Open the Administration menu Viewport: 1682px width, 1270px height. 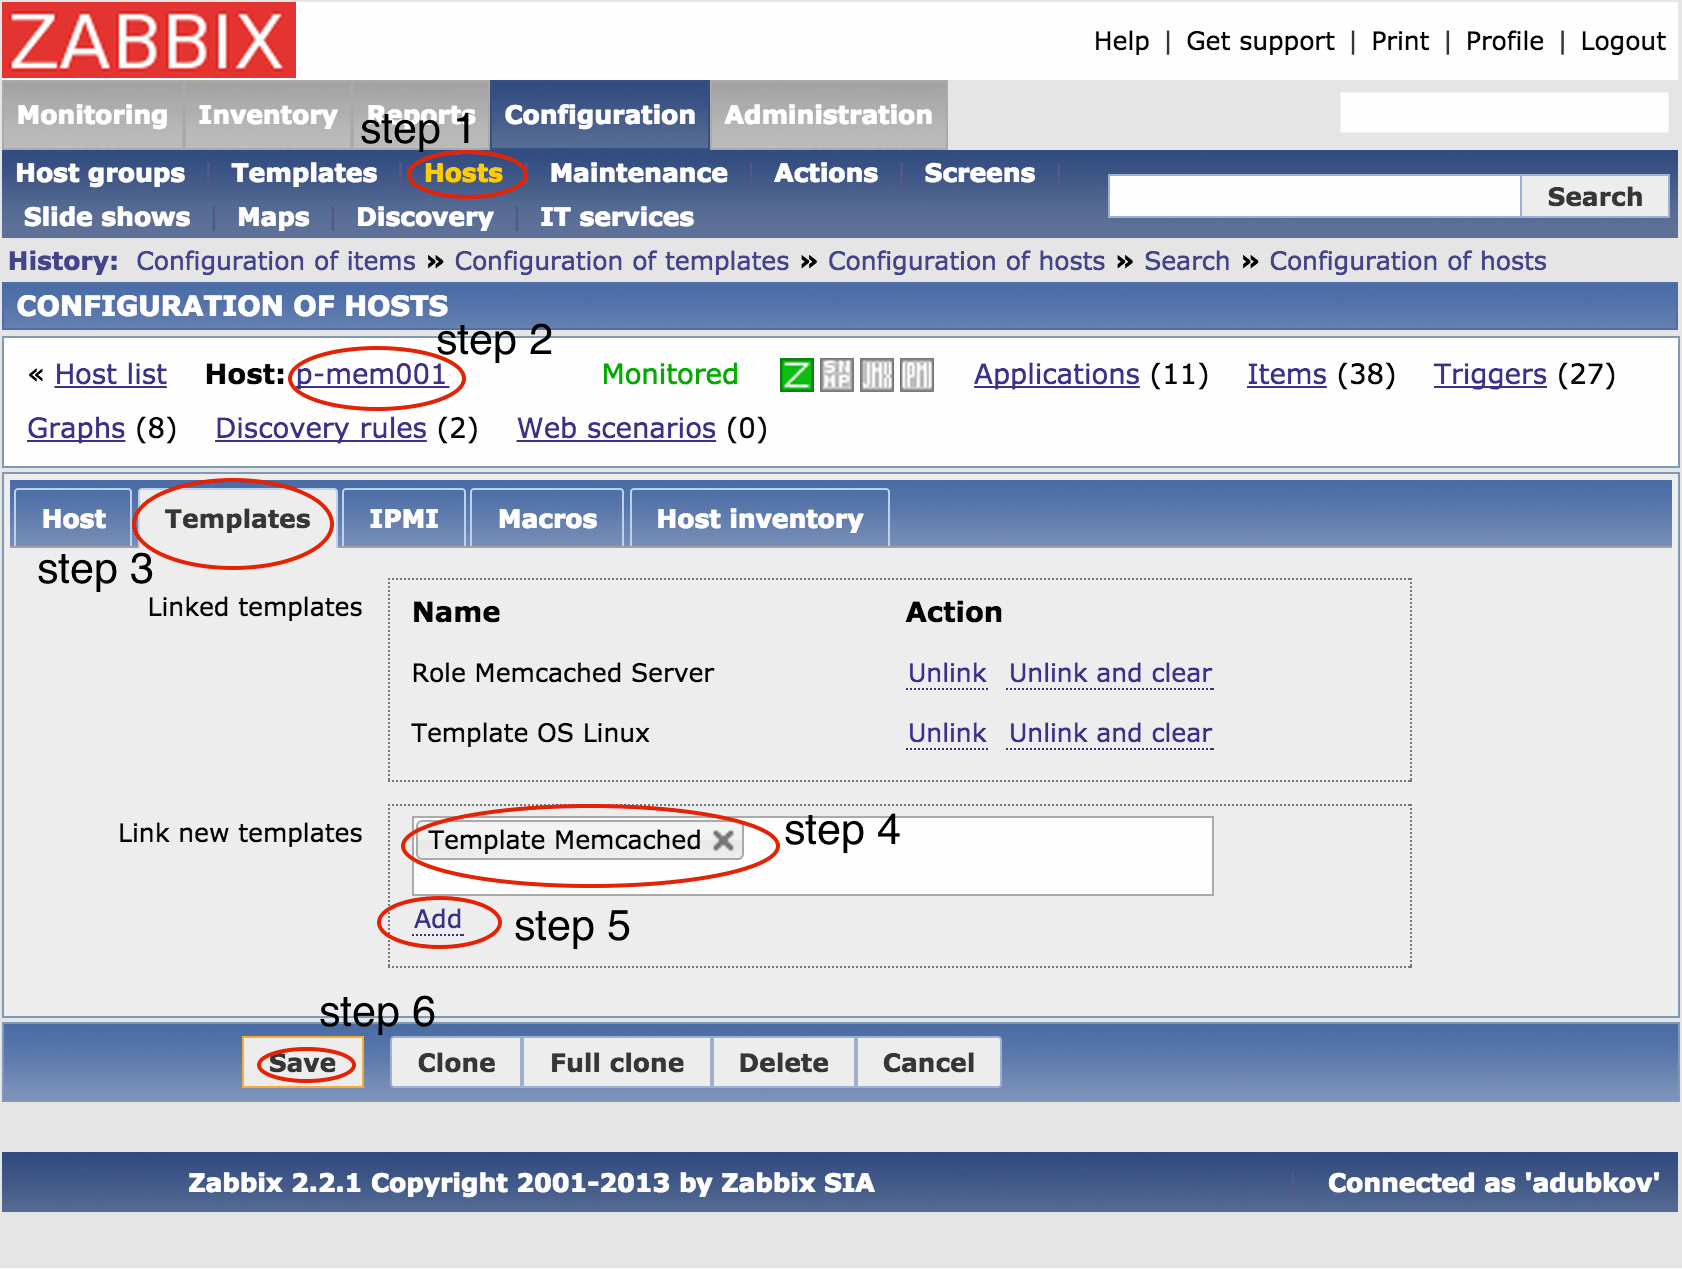coord(827,114)
